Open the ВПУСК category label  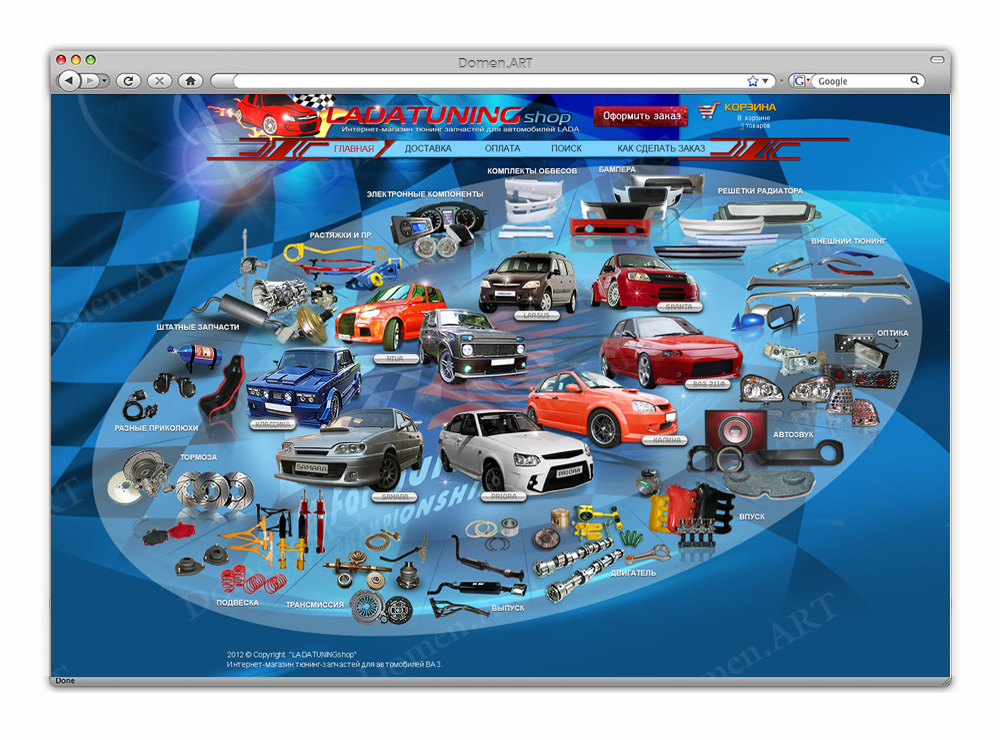point(752,517)
